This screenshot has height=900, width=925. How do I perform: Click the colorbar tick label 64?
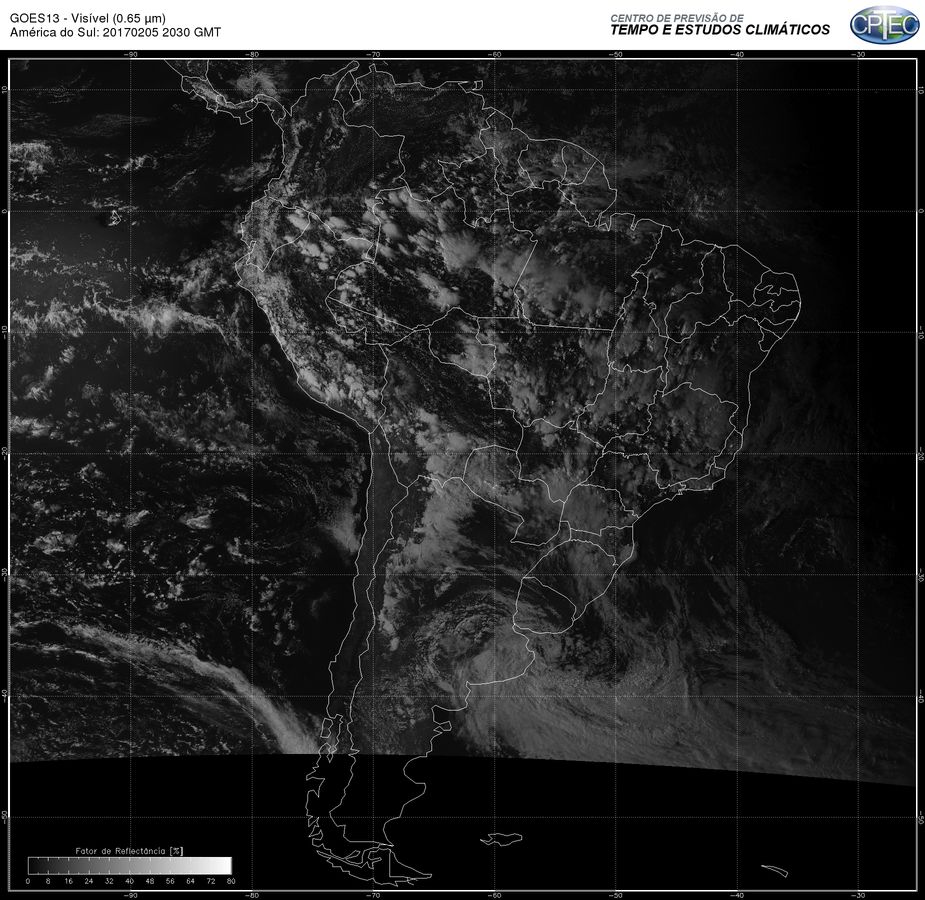[x=190, y=881]
